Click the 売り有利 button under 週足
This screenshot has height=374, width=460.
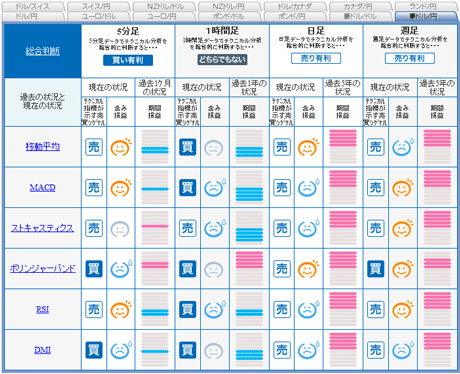[410, 58]
